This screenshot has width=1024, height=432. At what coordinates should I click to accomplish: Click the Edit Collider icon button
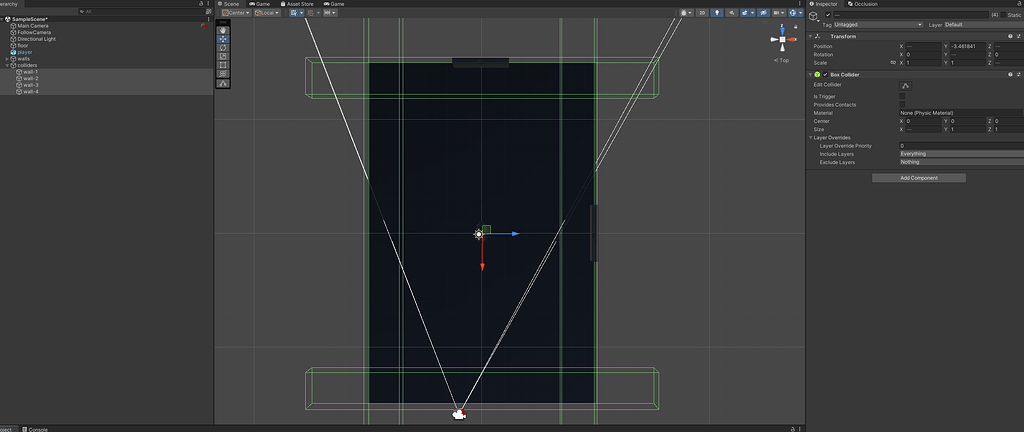coord(905,85)
